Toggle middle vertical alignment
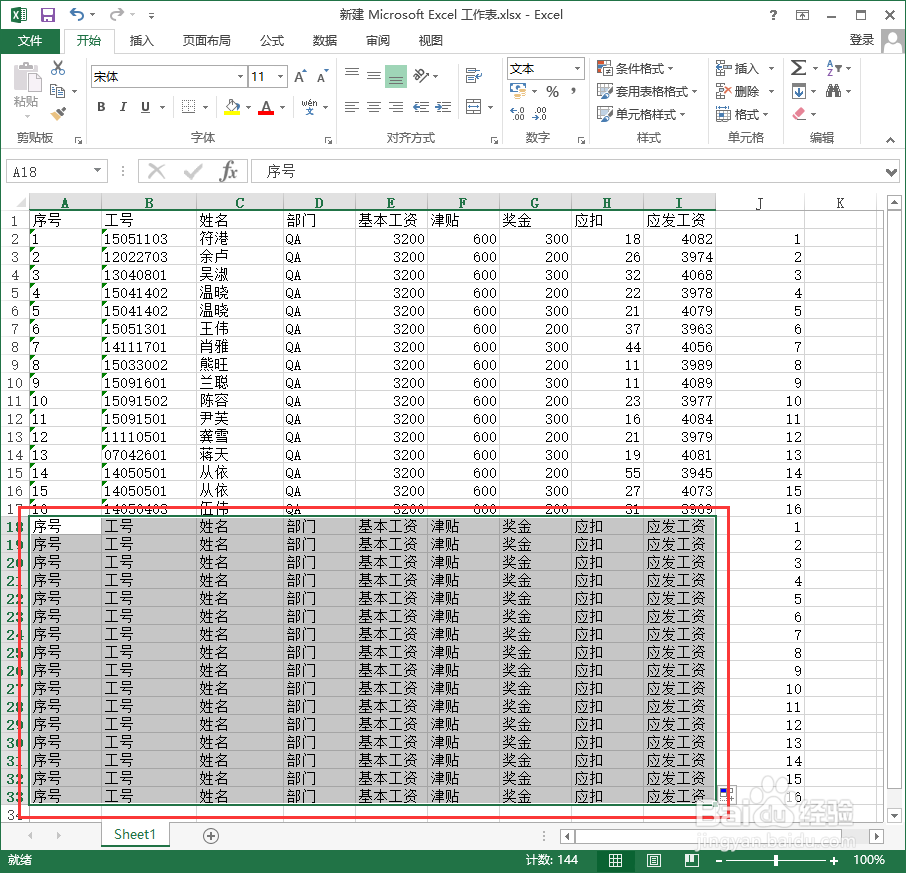The image size is (906, 873). pos(374,75)
